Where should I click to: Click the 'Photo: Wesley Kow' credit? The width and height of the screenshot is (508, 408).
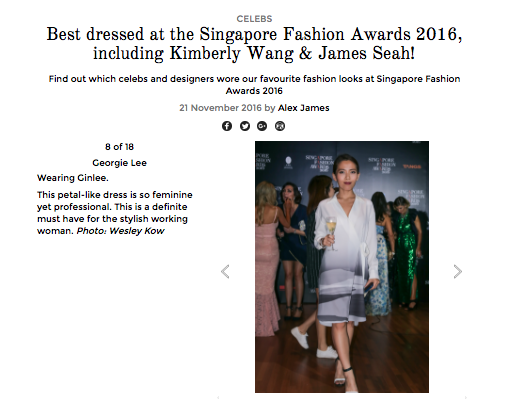coord(120,231)
